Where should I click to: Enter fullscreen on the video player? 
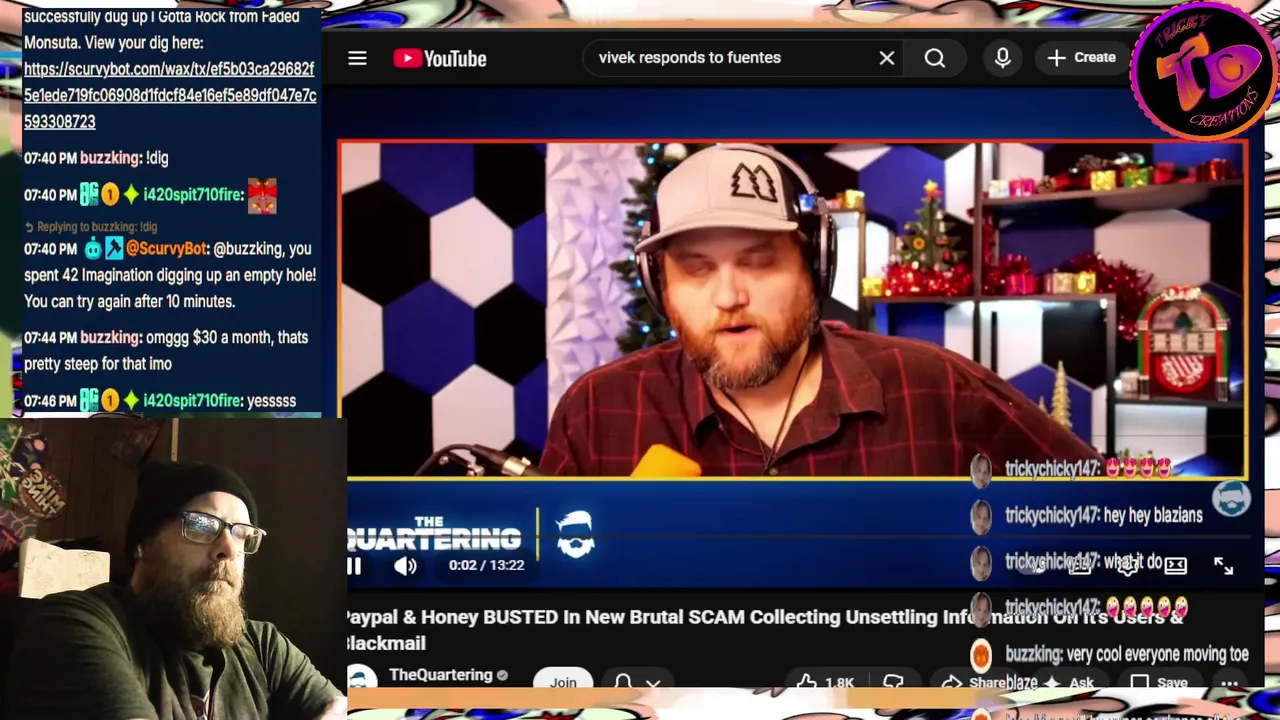pos(1223,566)
